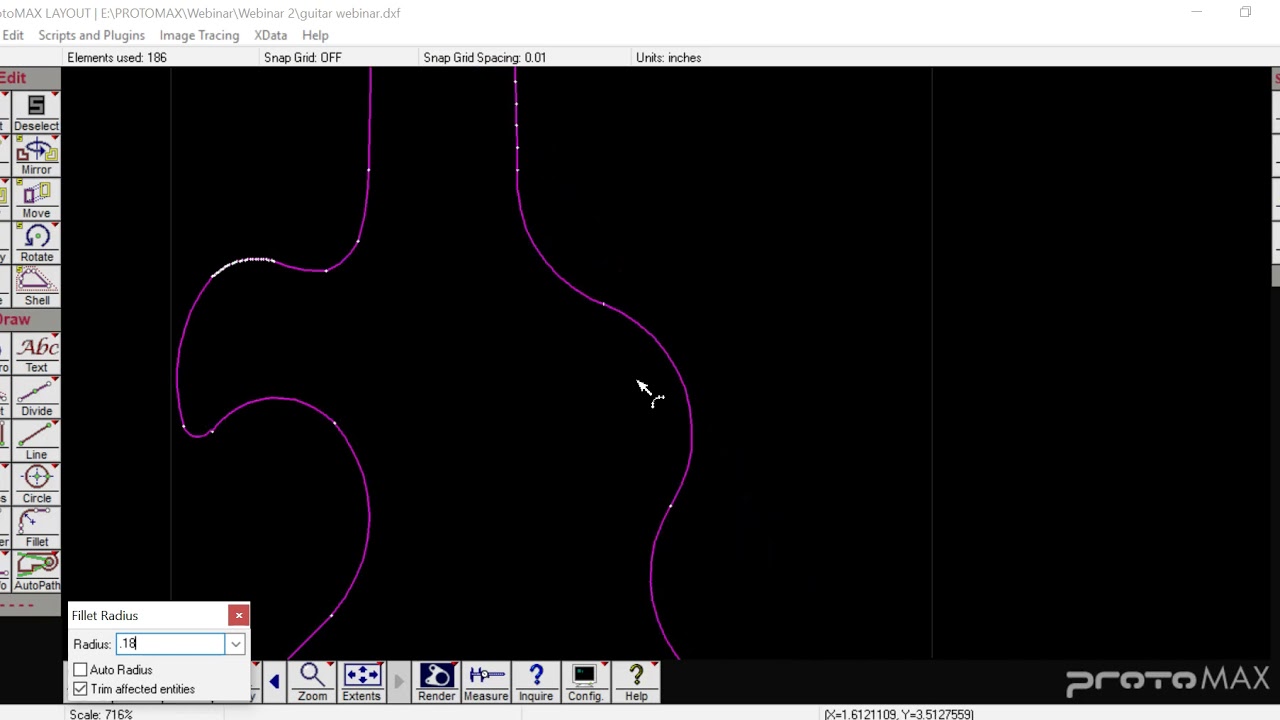1280x720 pixels.
Task: Toggle Trim affected entities checkbox
Action: (x=80, y=689)
